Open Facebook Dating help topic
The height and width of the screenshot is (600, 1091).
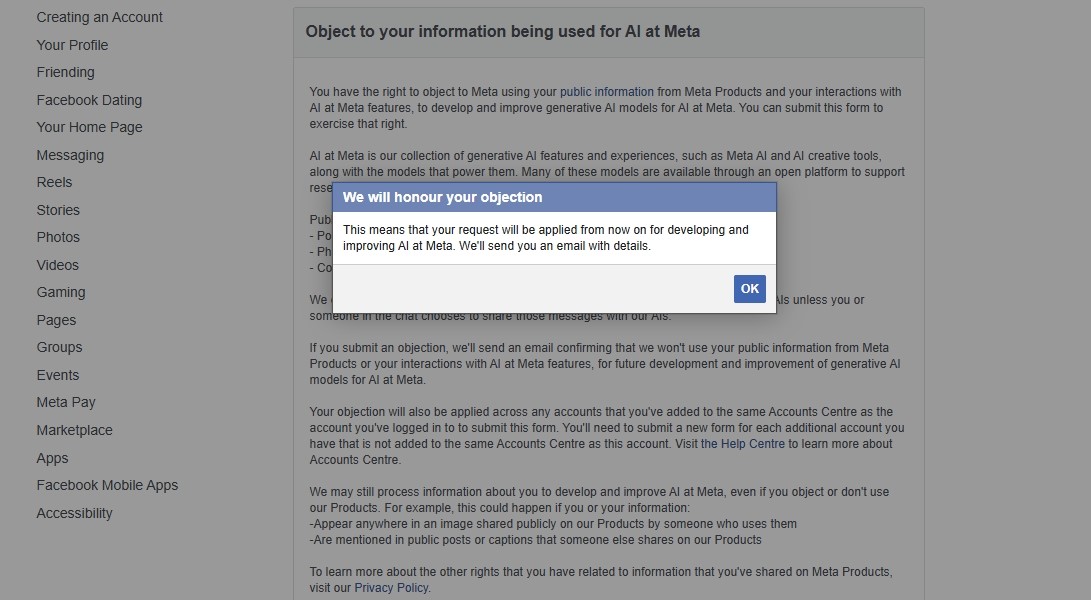[89, 100]
